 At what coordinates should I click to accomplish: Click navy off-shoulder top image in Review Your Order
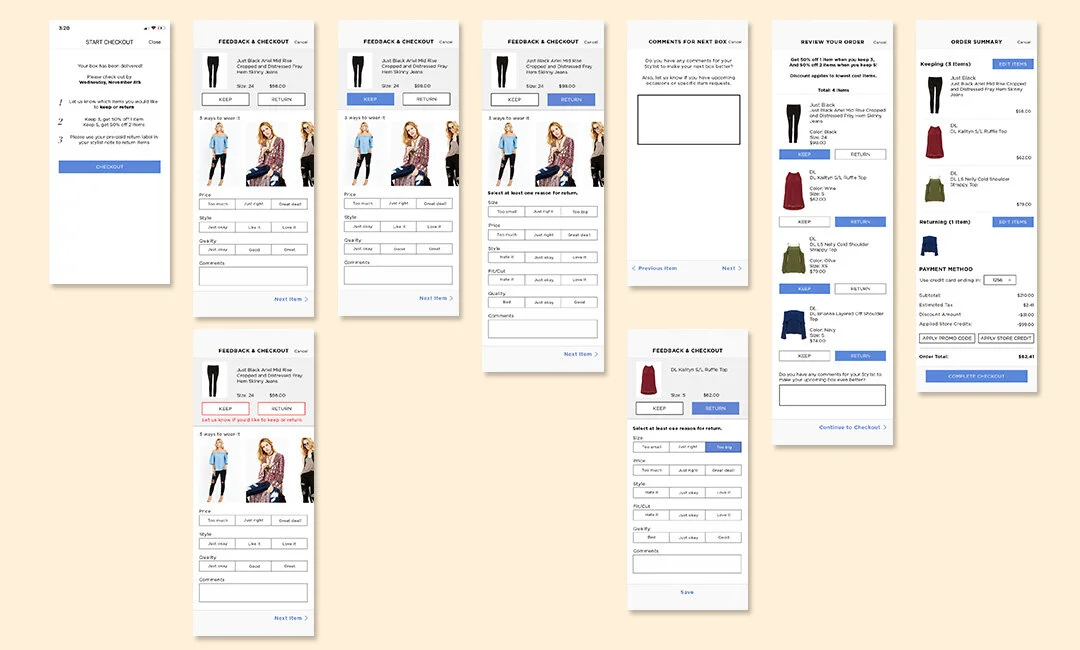(793, 324)
